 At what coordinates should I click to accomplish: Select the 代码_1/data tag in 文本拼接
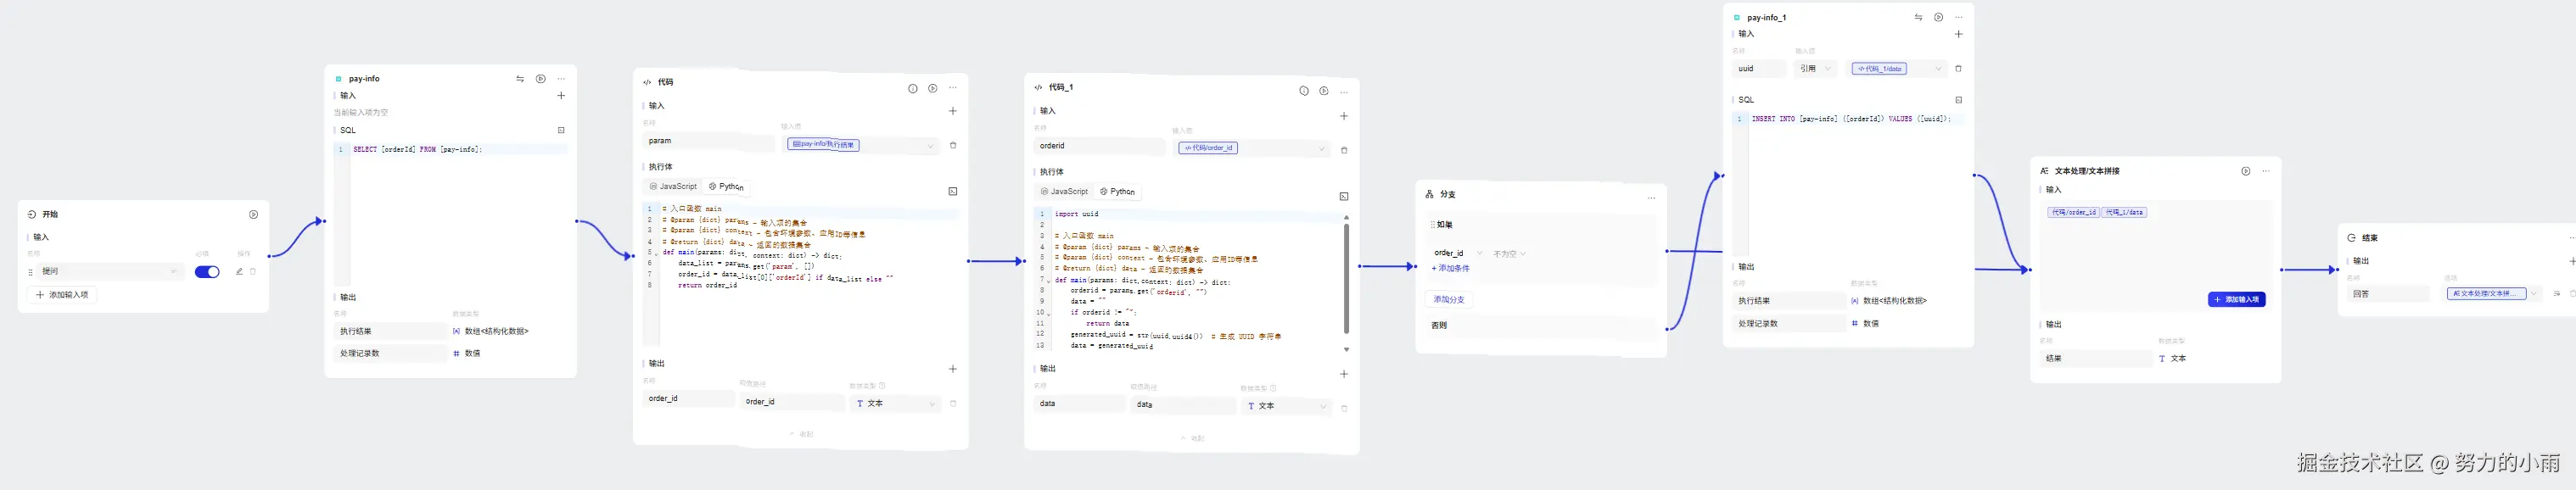click(2125, 212)
